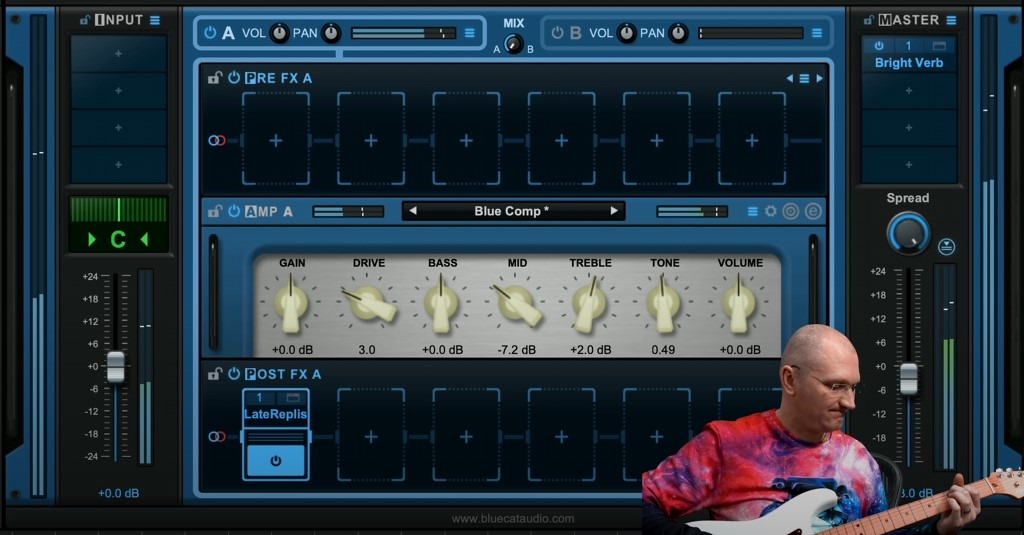This screenshot has height=535, width=1024.
Task: Select previous amp preset arrow
Action: click(413, 210)
